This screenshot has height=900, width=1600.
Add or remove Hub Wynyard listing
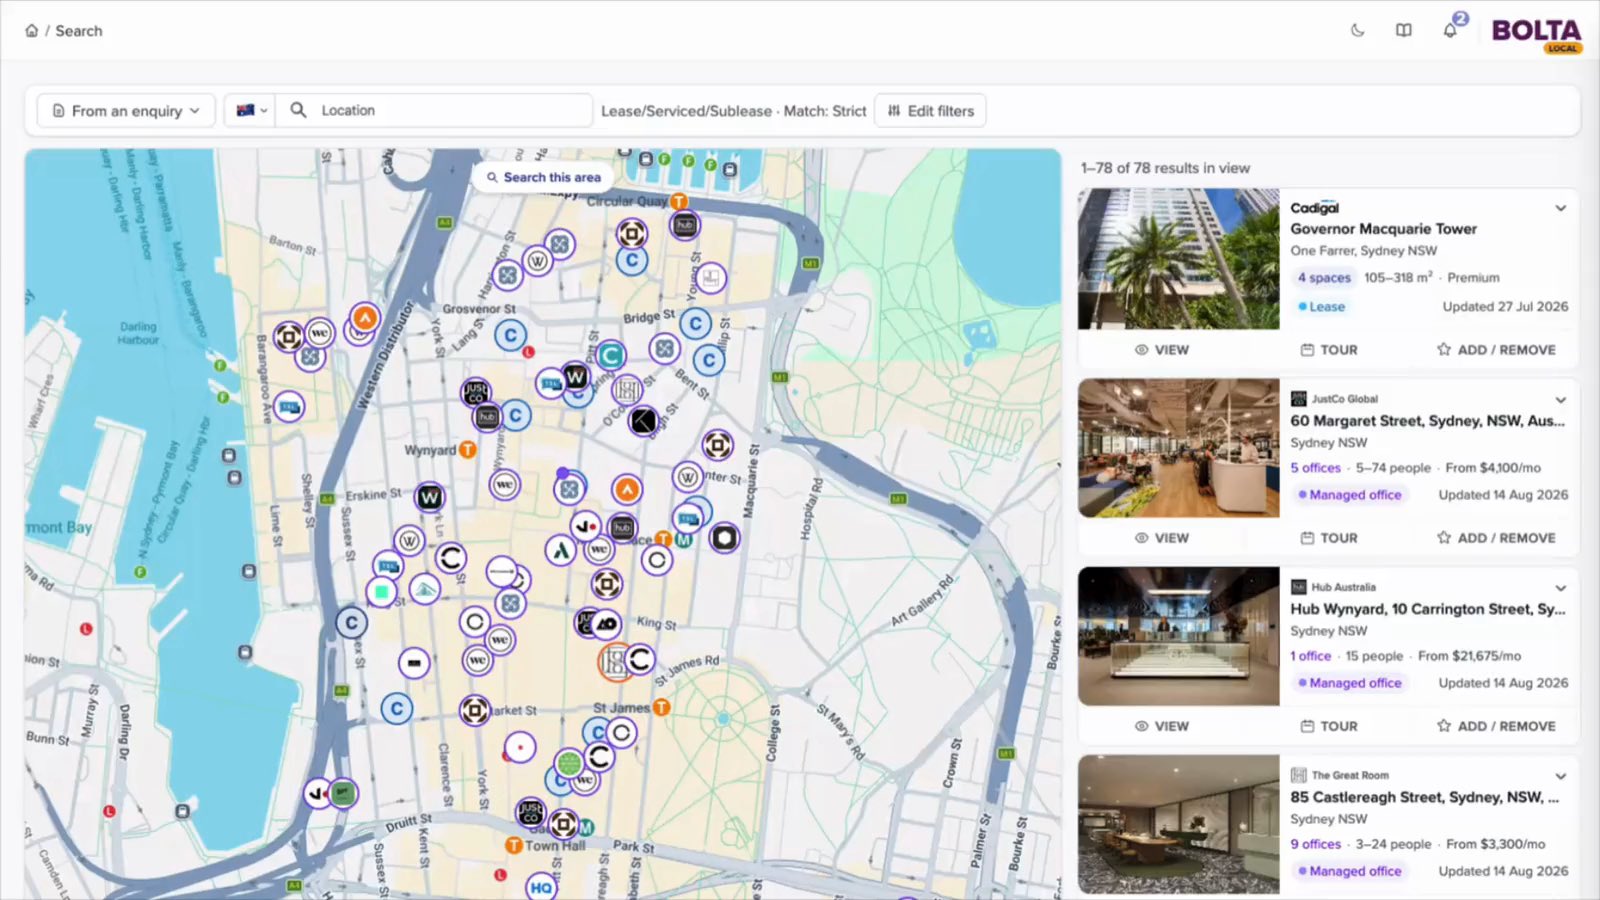click(1496, 726)
